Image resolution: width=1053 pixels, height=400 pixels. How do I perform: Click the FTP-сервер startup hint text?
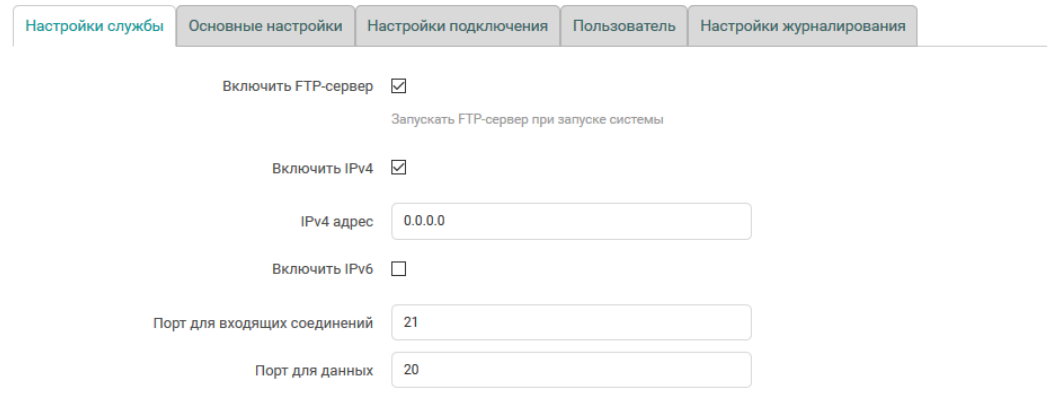[x=527, y=120]
